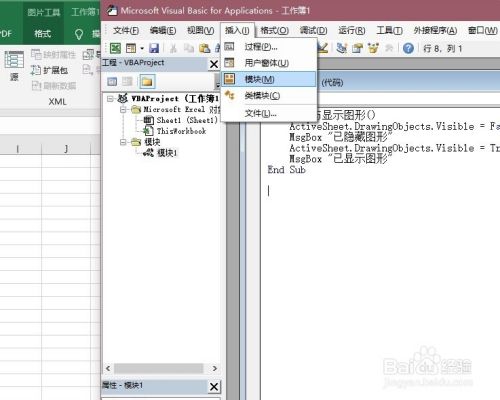Open dropdown arrow beside Insert UserForm icon
Screen dimensions: 500x400
pos(142,49)
